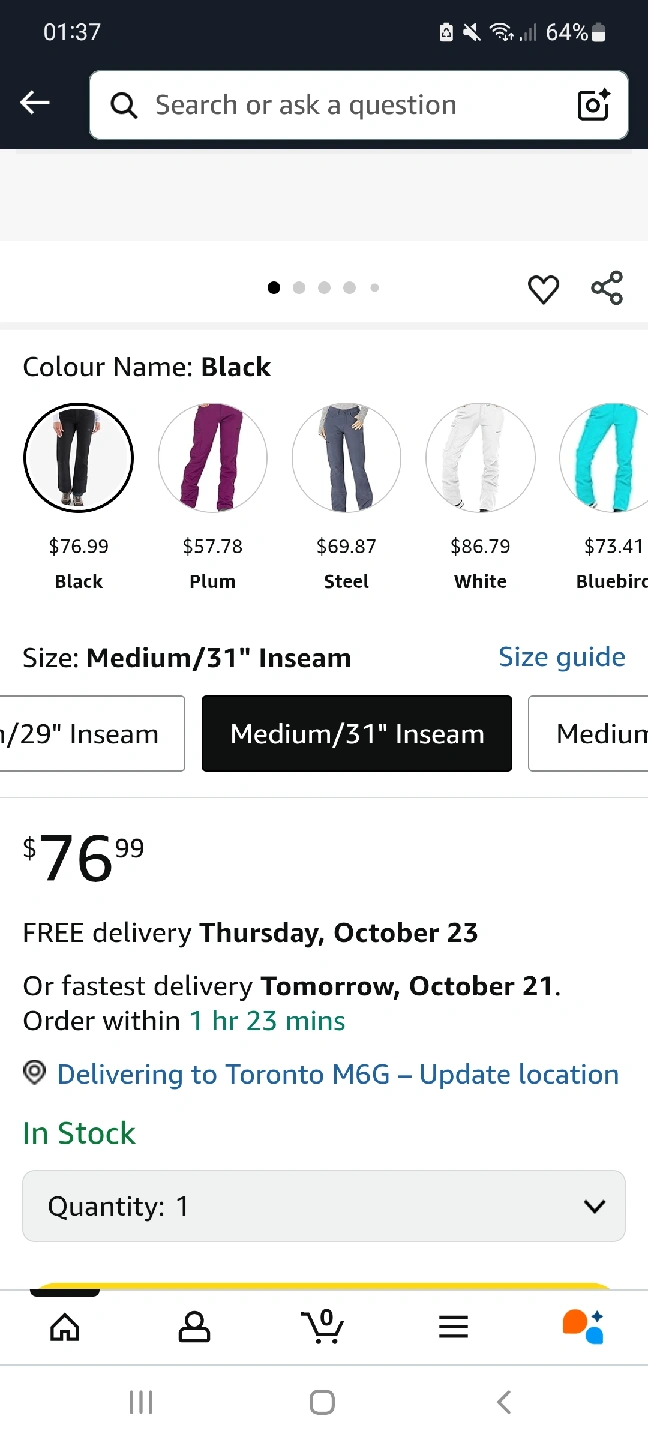Select Medium/31" Inseam size button
The width and height of the screenshot is (648, 1440).
tap(357, 734)
